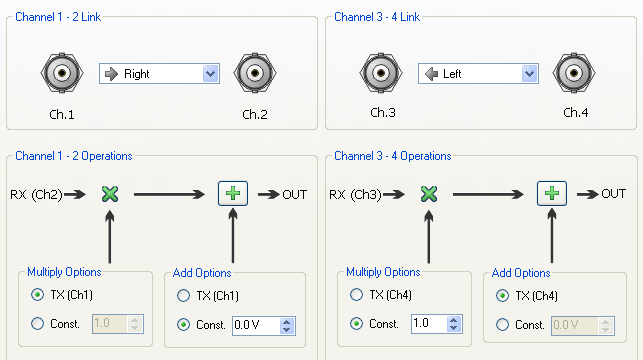Click the Ch.4 text label
Image resolution: width=643 pixels, height=360 pixels.
pyautogui.click(x=576, y=112)
